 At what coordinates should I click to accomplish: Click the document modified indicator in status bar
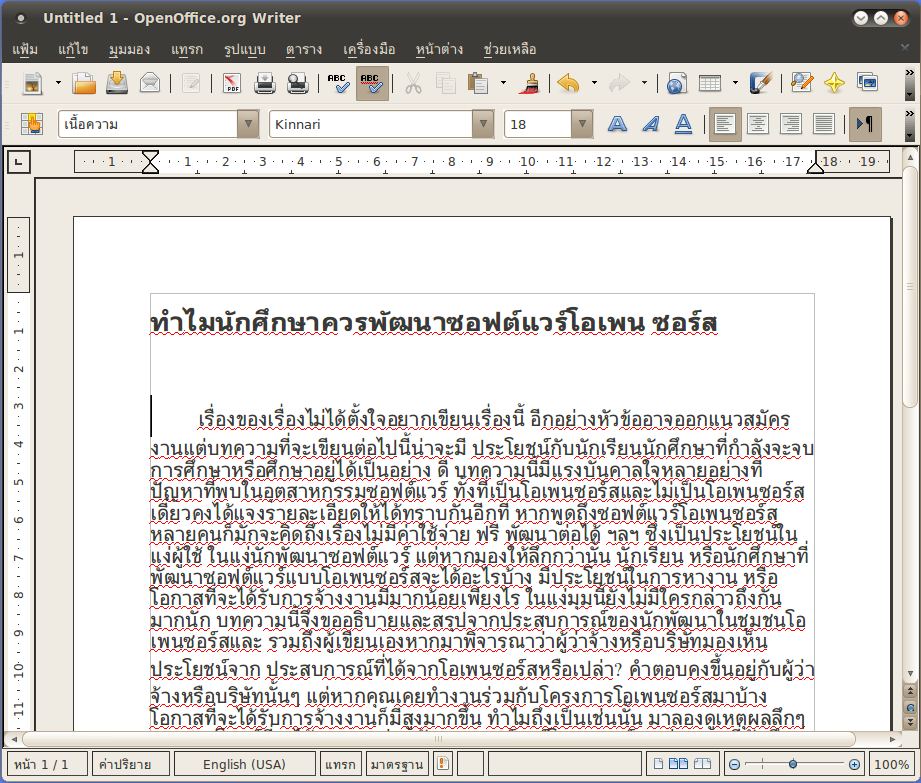(x=443, y=764)
